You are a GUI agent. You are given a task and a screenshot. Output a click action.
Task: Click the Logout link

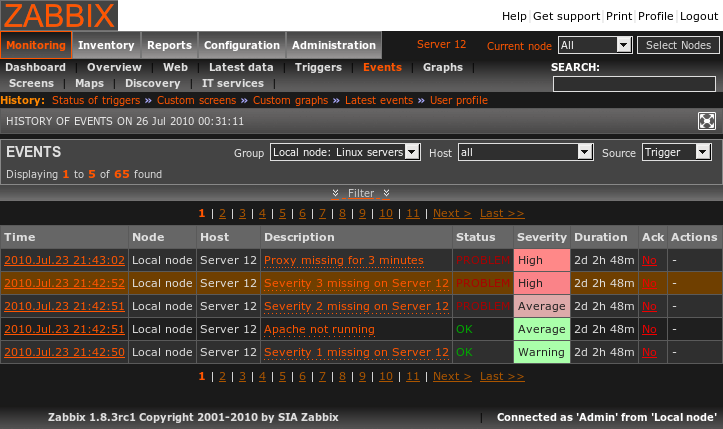pos(699,16)
